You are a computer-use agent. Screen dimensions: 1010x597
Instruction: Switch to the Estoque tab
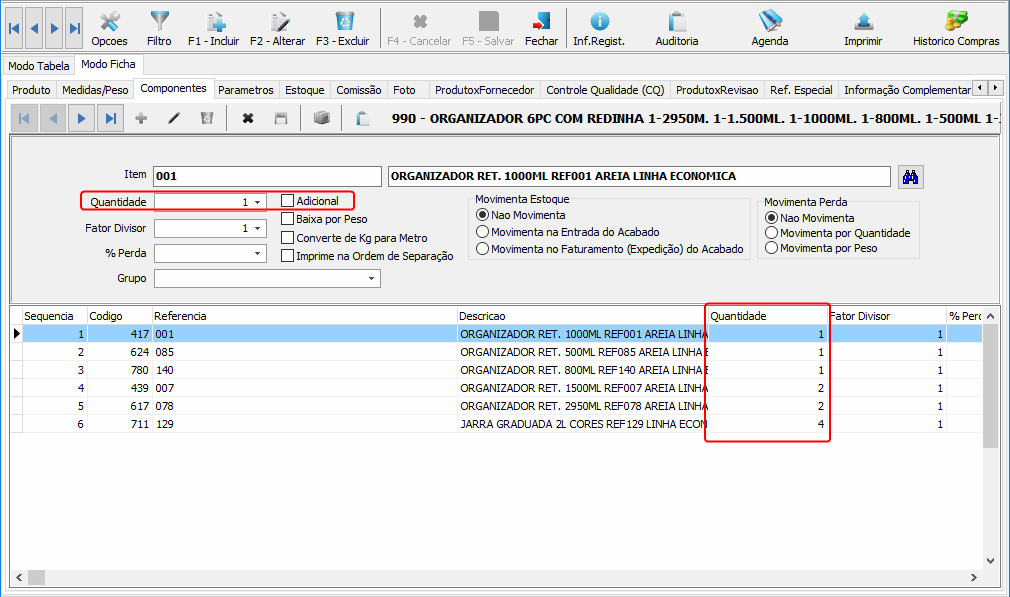click(x=304, y=90)
